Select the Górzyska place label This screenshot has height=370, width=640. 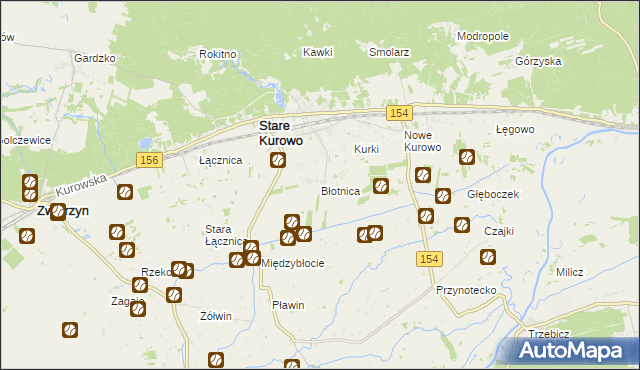(538, 61)
